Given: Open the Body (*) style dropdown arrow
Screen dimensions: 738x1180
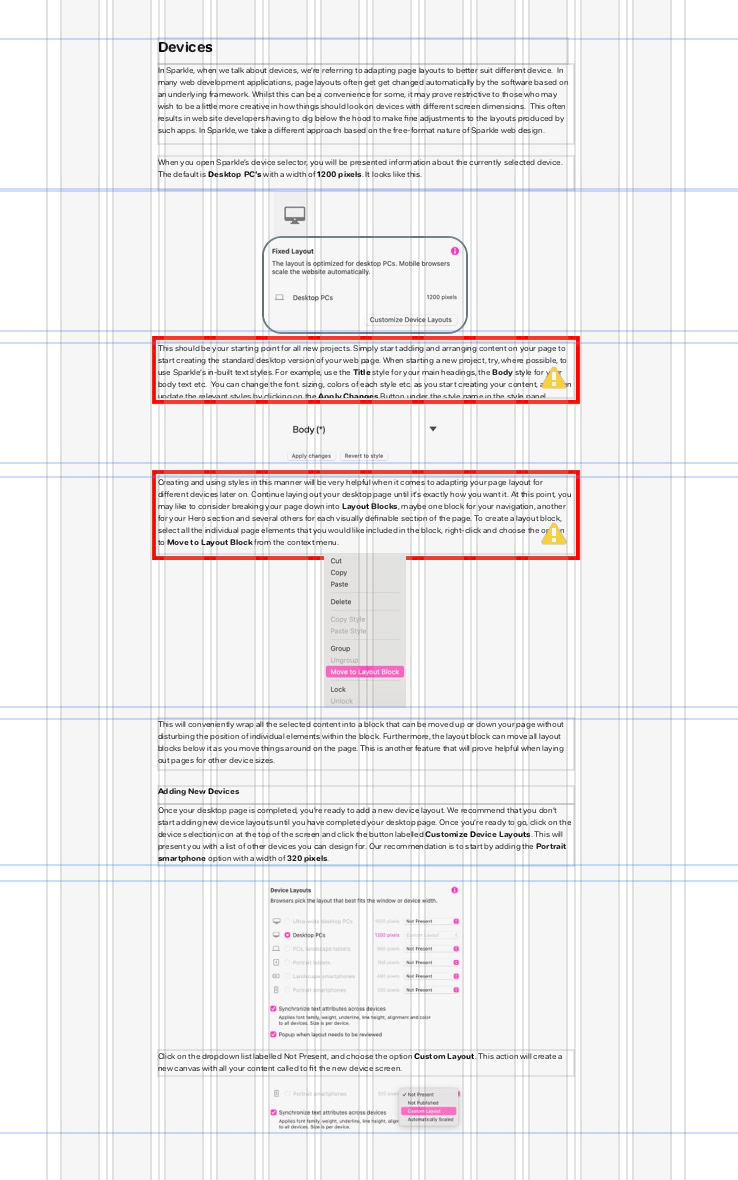Looking at the screenshot, I should tap(433, 429).
